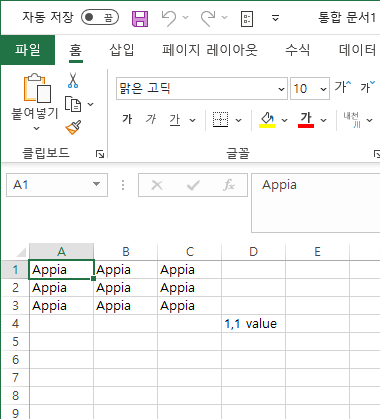Select row 1 header
This screenshot has height=419, width=380.
16,270
